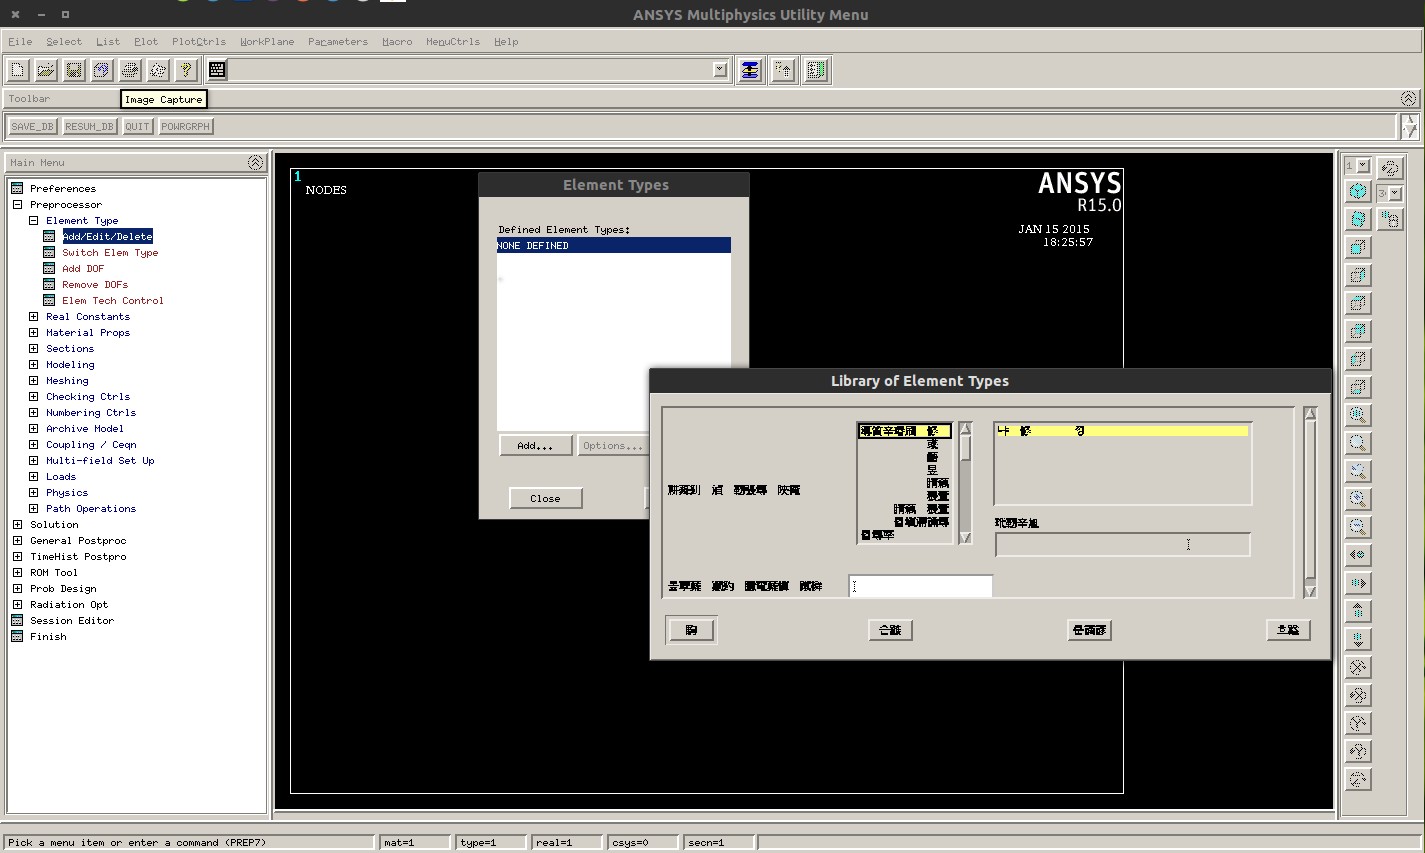
Task: Click the ANSYS Help question mark icon
Action: 186,70
